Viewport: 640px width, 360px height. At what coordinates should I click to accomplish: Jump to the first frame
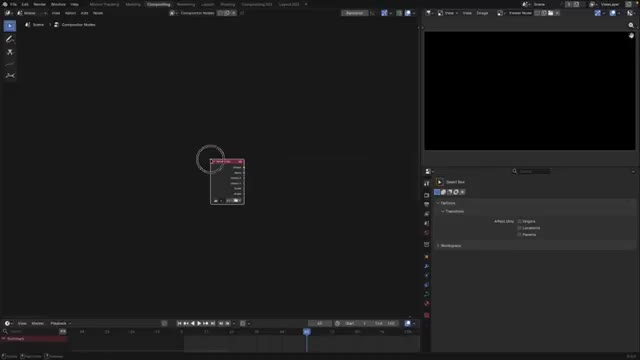[179, 323]
